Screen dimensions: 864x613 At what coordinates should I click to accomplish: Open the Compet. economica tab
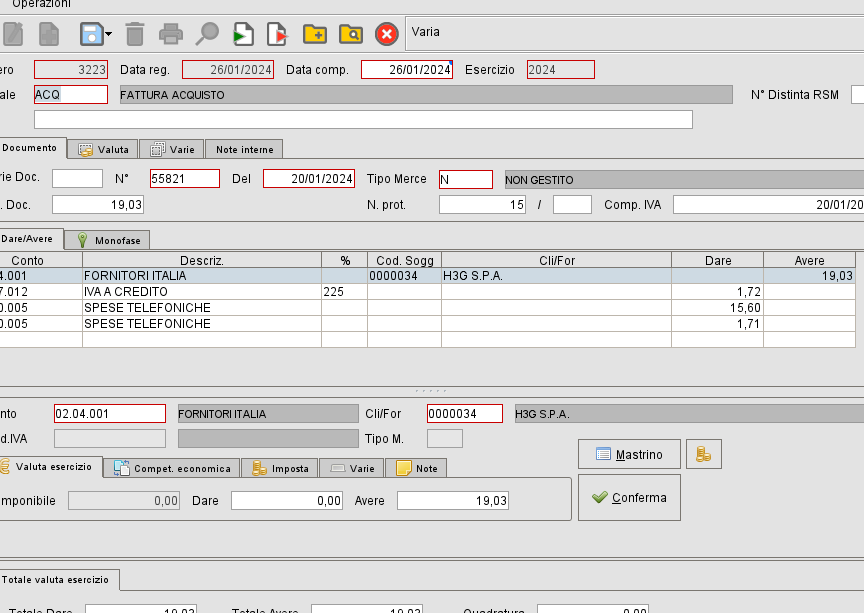tap(172, 469)
